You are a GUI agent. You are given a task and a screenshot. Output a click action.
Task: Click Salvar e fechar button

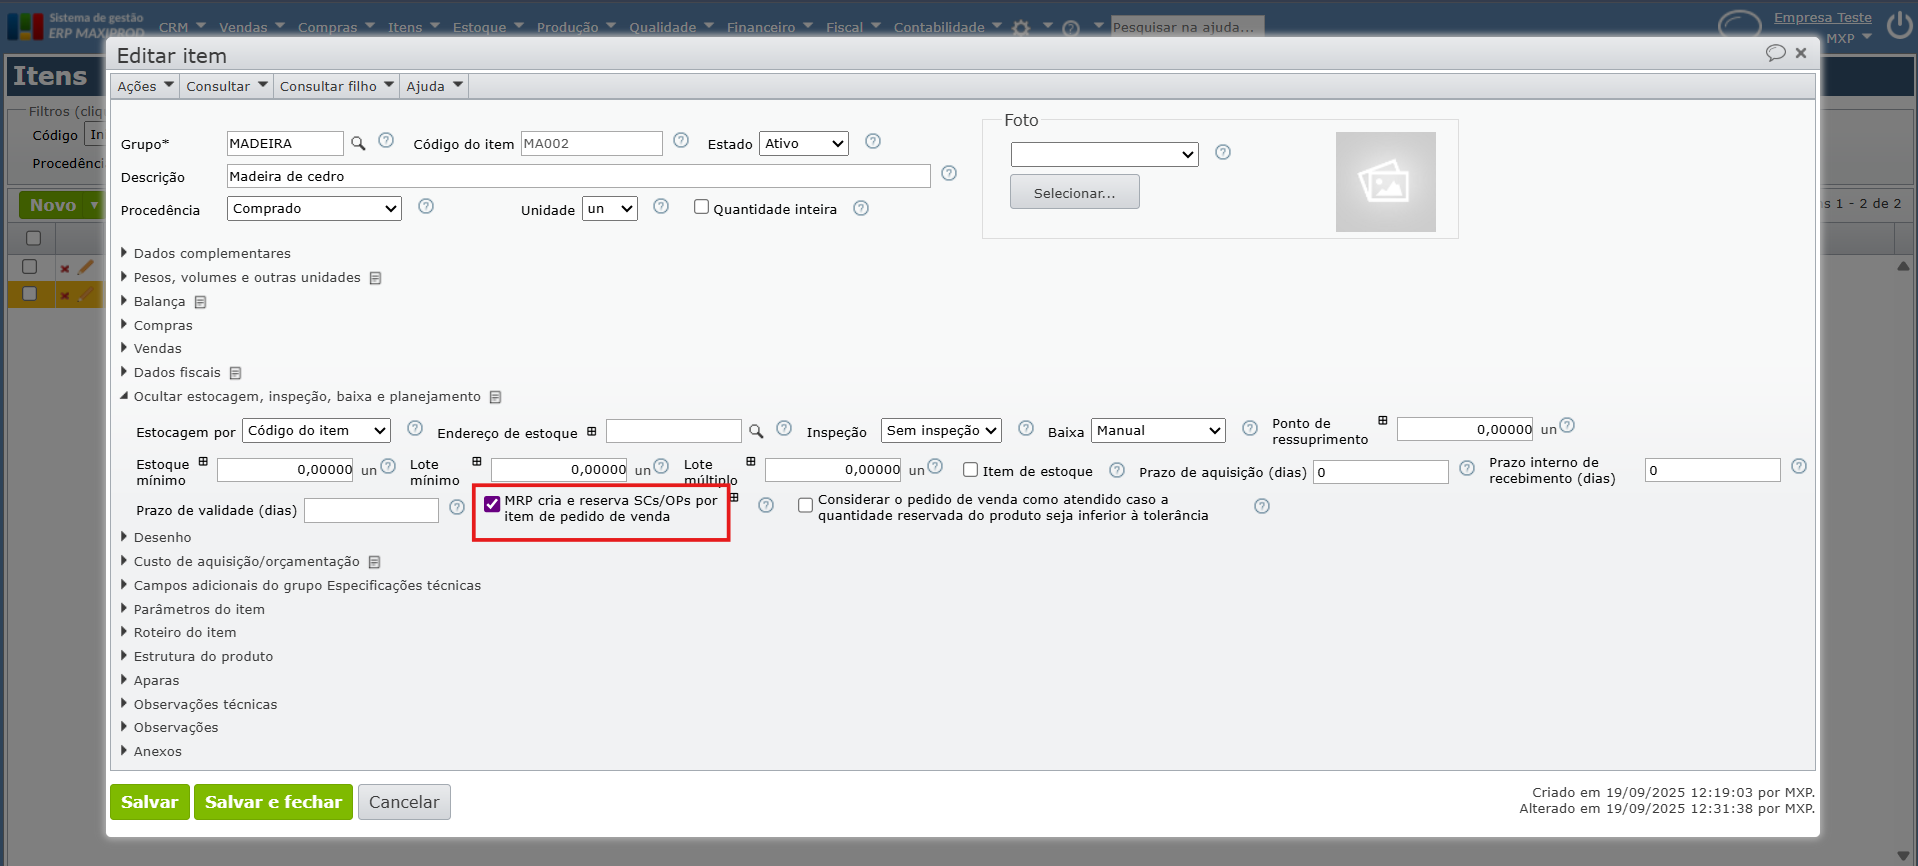coord(273,802)
